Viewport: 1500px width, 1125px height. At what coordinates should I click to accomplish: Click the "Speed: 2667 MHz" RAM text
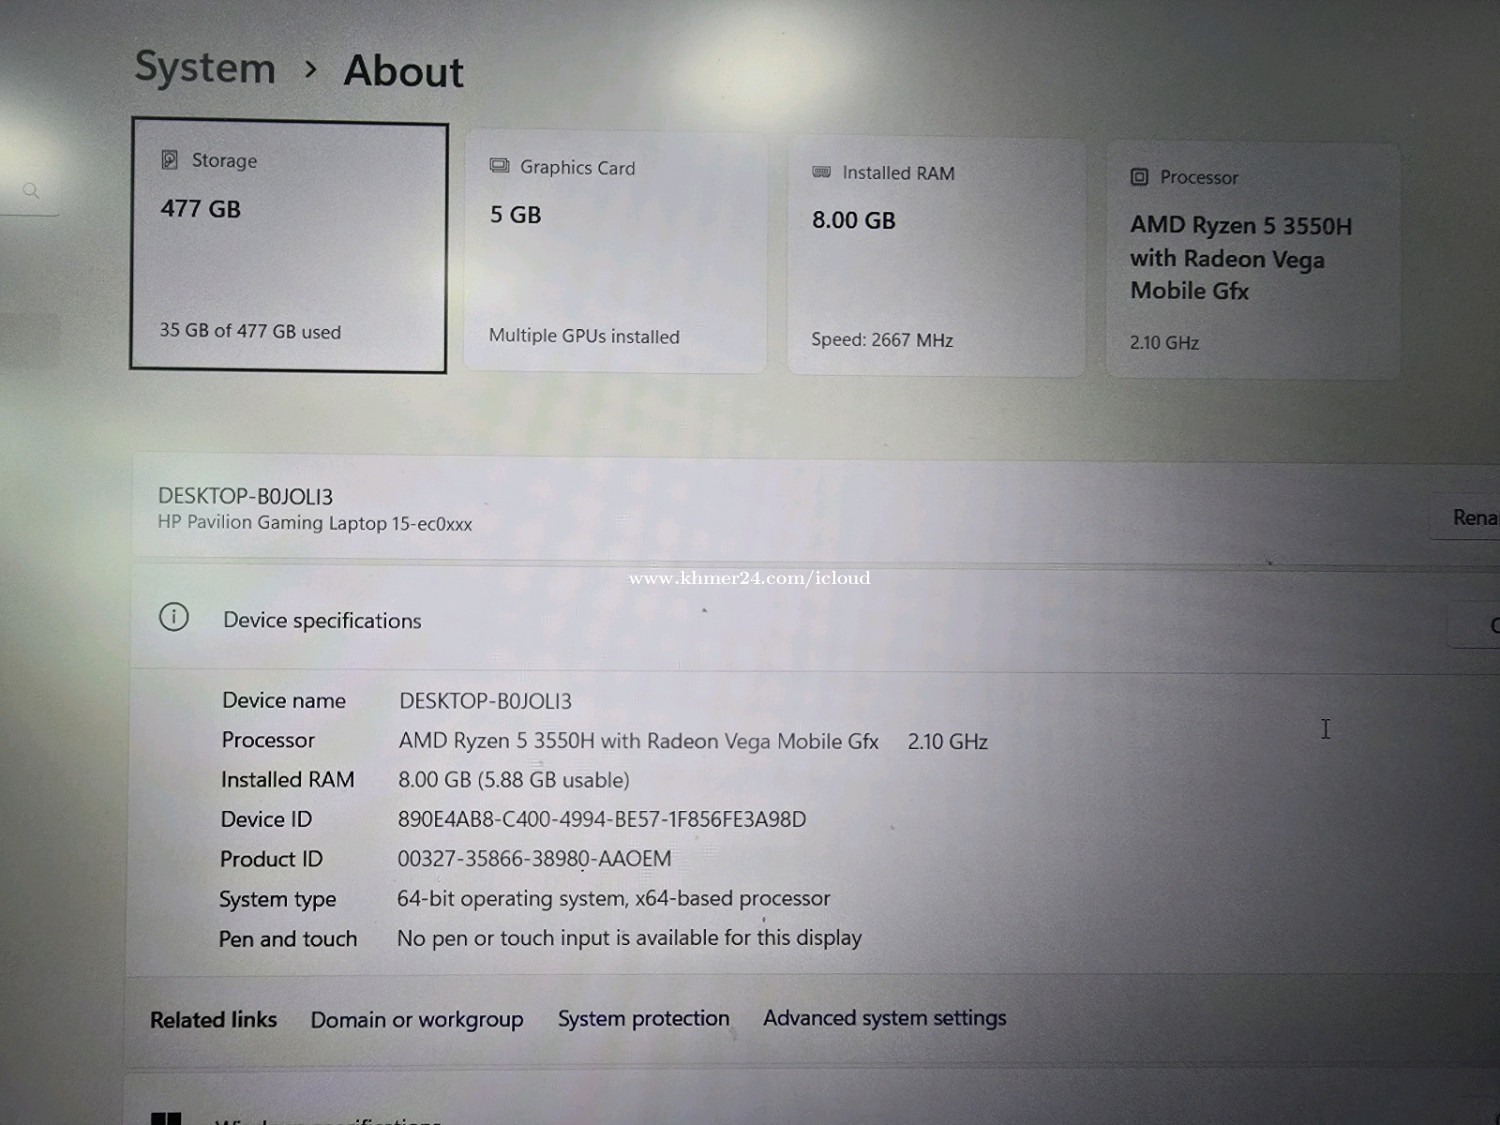tap(882, 340)
